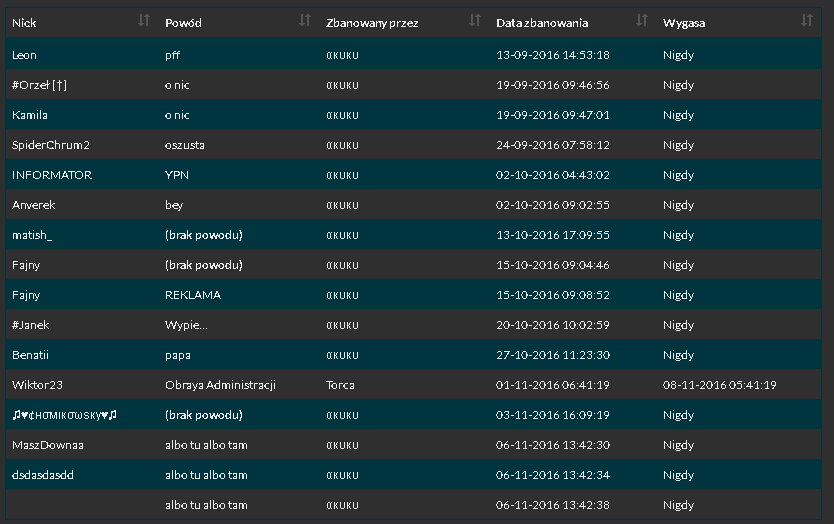Select the nick dsdasdasdd
834x524 pixels.
click(43, 475)
